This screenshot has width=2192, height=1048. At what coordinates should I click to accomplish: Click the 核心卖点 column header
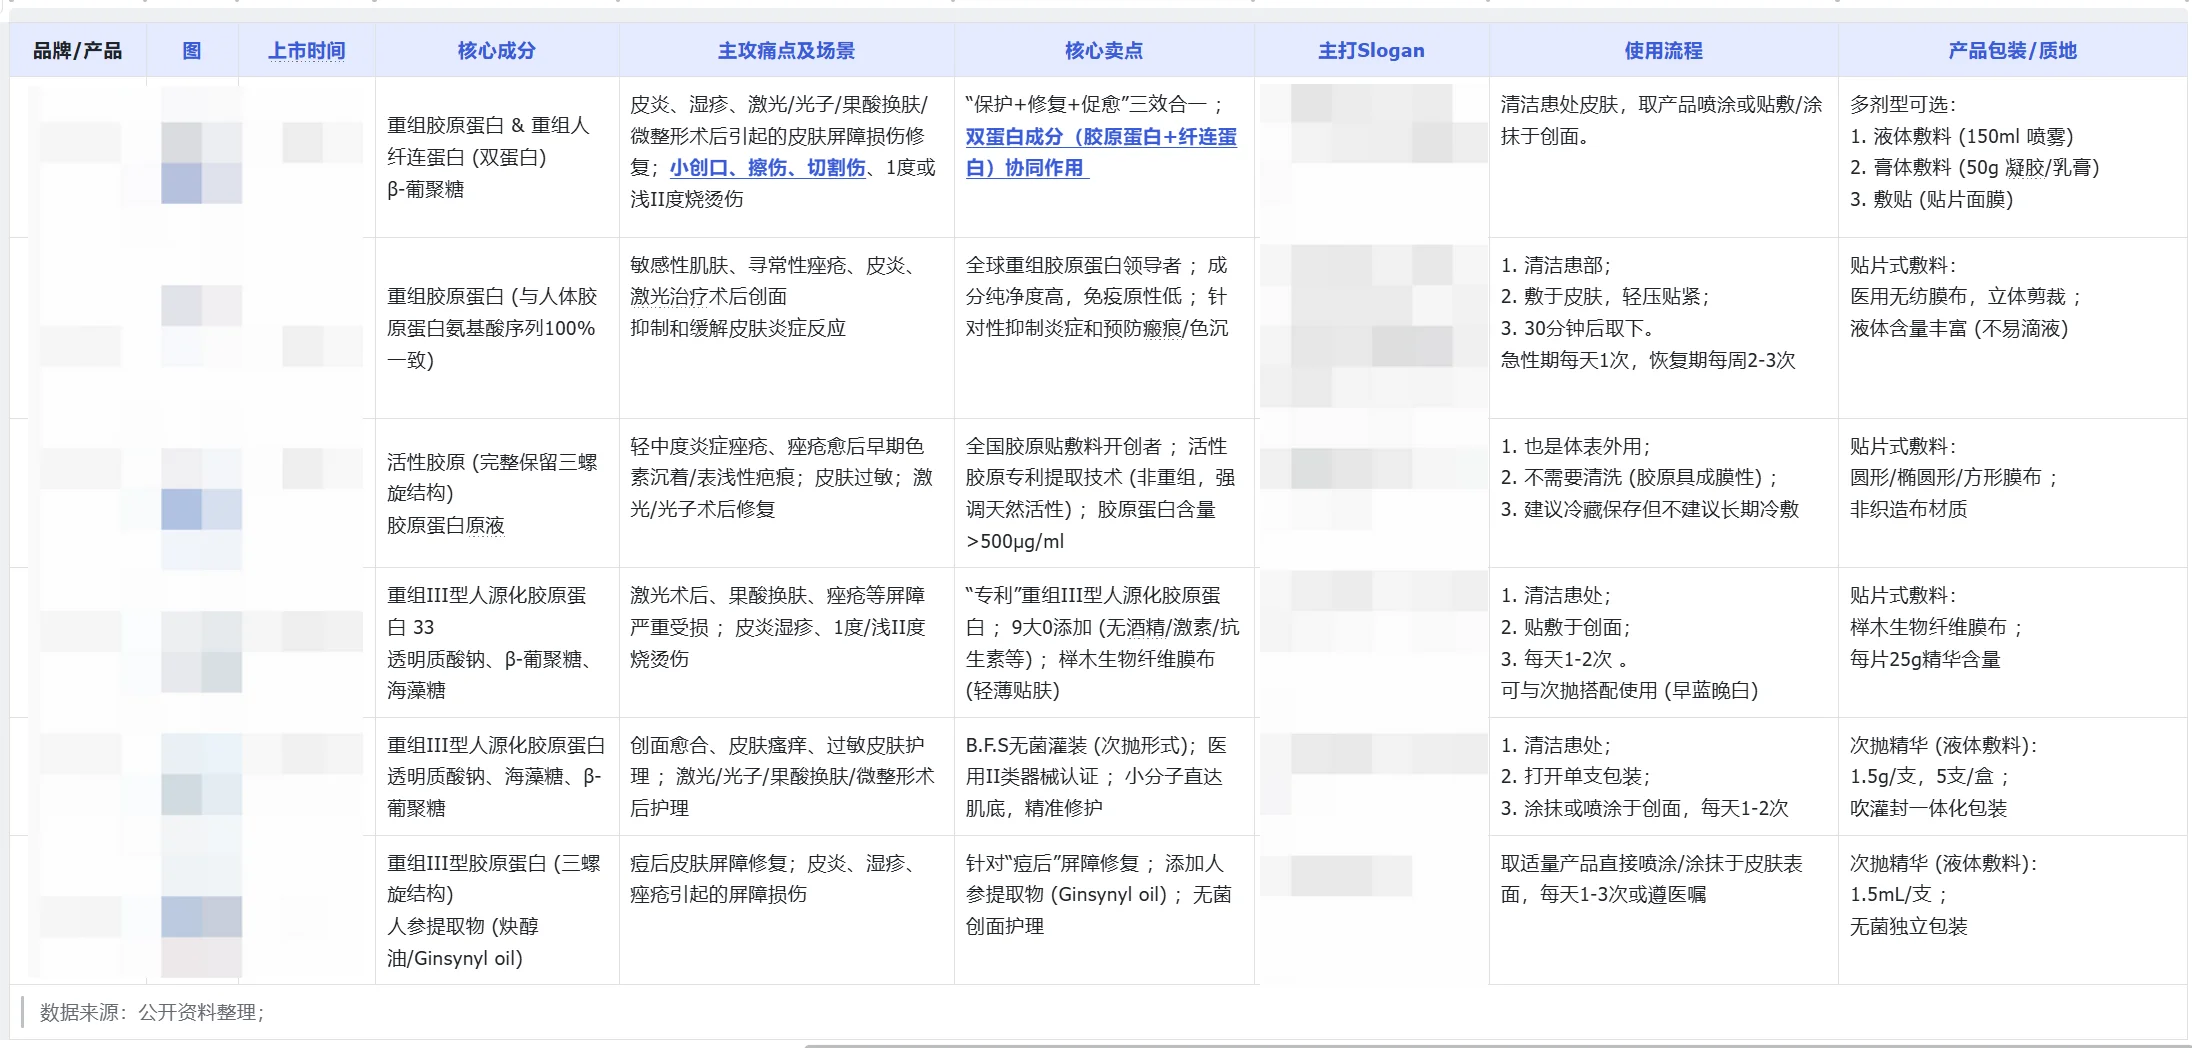[1104, 51]
